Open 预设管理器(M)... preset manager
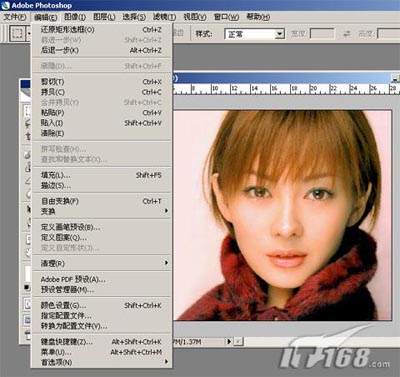Viewport: 400px width, 377px height. coord(101,290)
